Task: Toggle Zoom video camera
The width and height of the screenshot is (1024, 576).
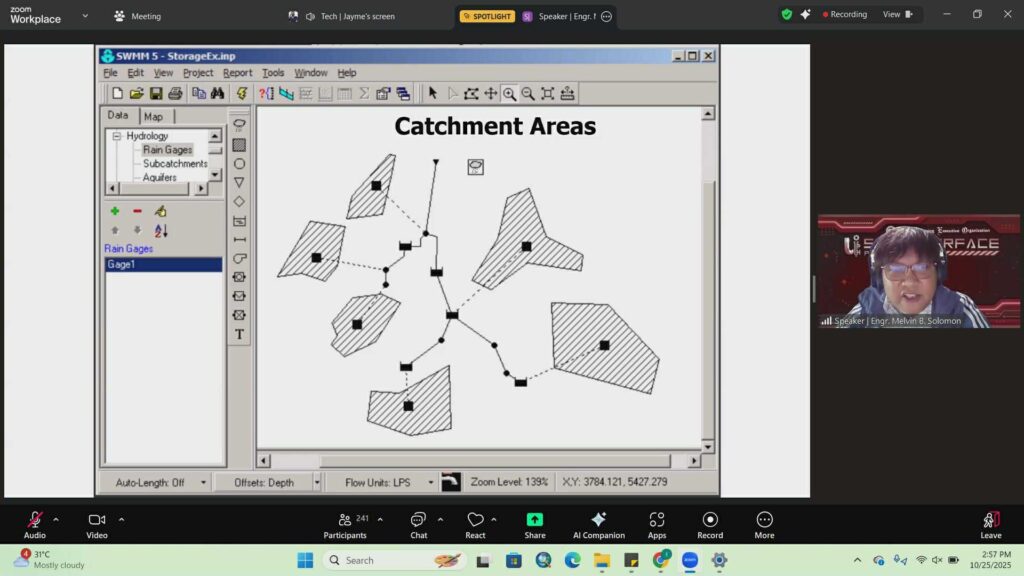Action: point(97,520)
